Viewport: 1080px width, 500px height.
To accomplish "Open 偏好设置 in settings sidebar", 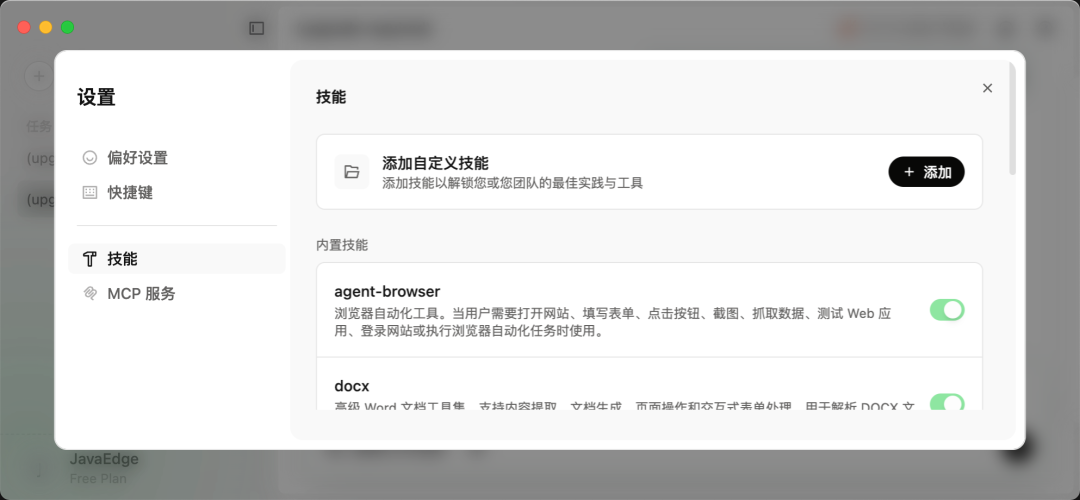I will tap(176, 158).
